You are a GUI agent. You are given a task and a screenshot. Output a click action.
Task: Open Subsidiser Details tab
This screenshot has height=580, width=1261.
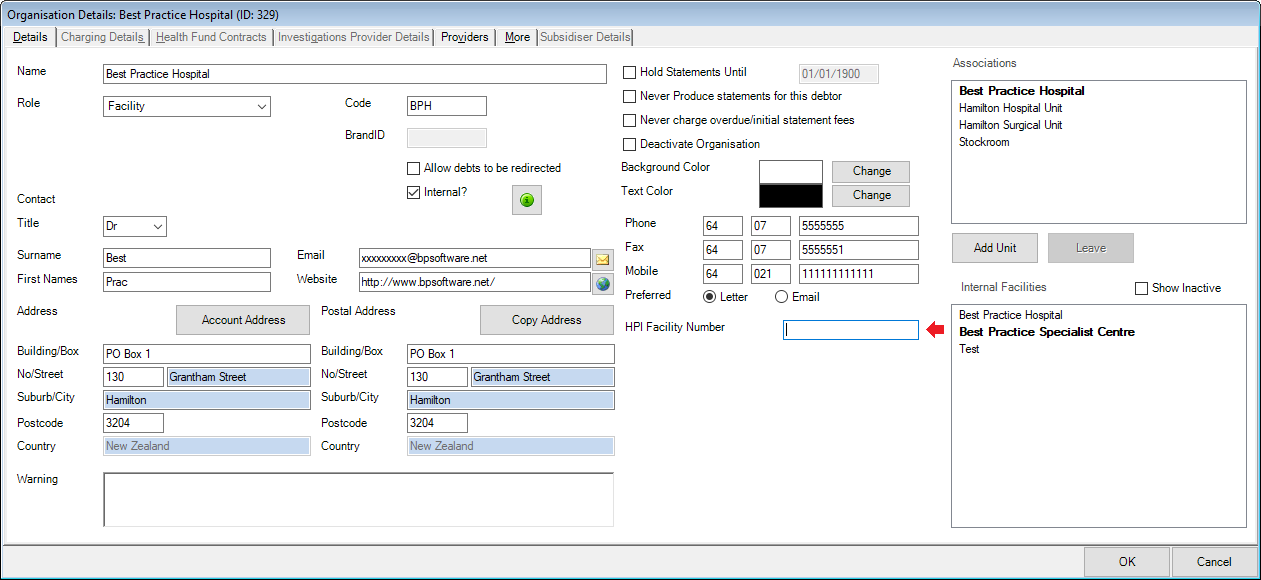[x=586, y=37]
